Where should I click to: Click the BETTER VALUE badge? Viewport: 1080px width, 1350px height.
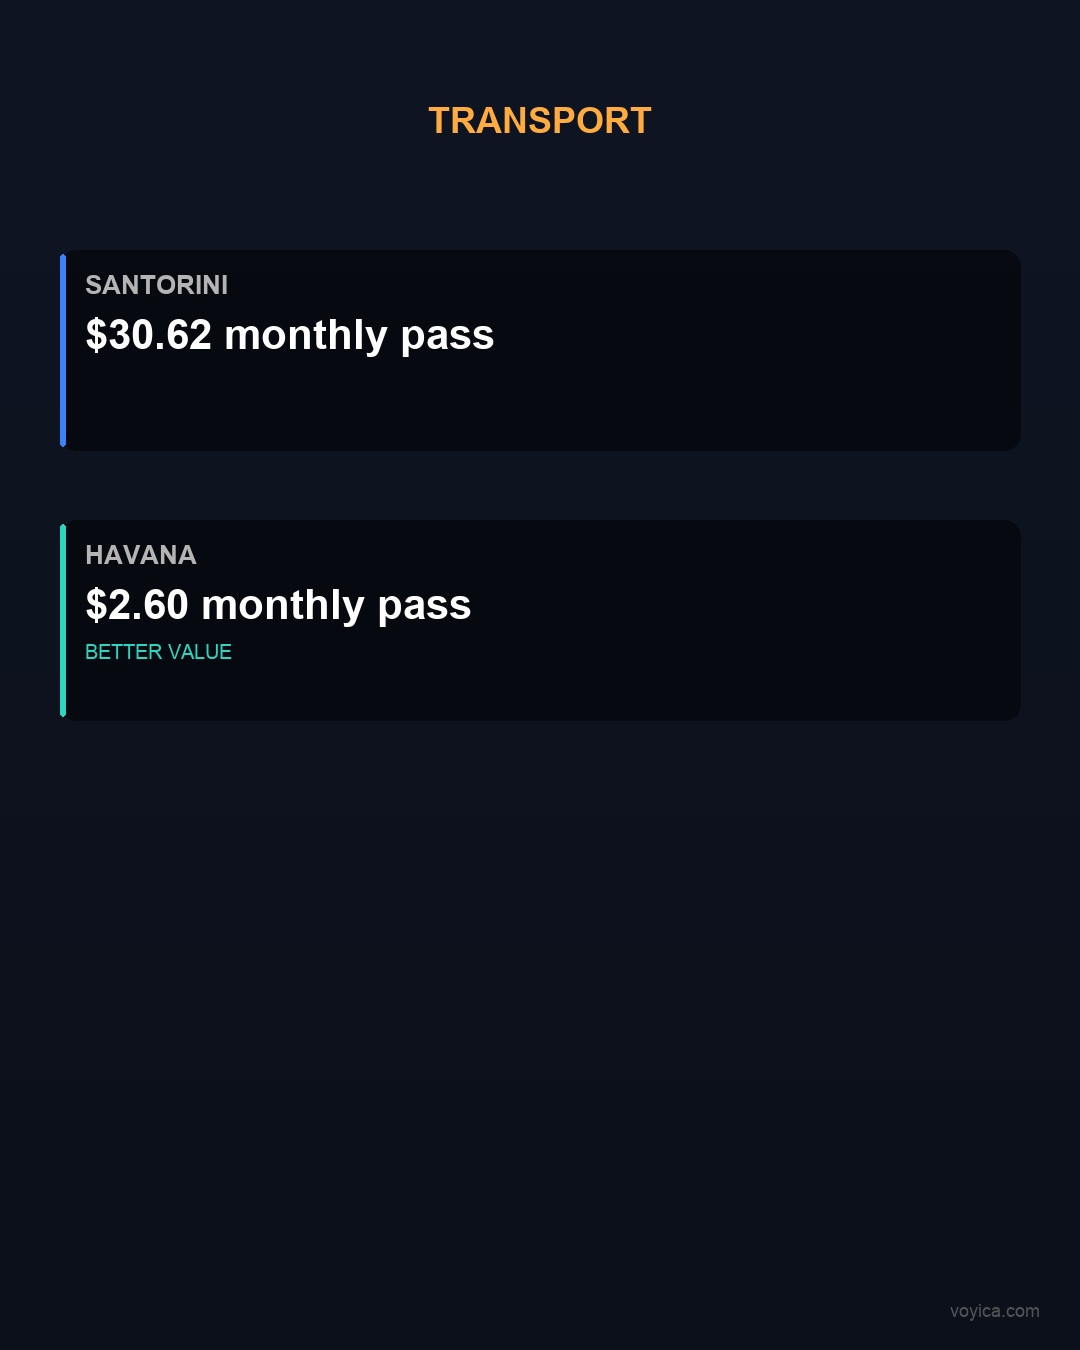pos(158,652)
